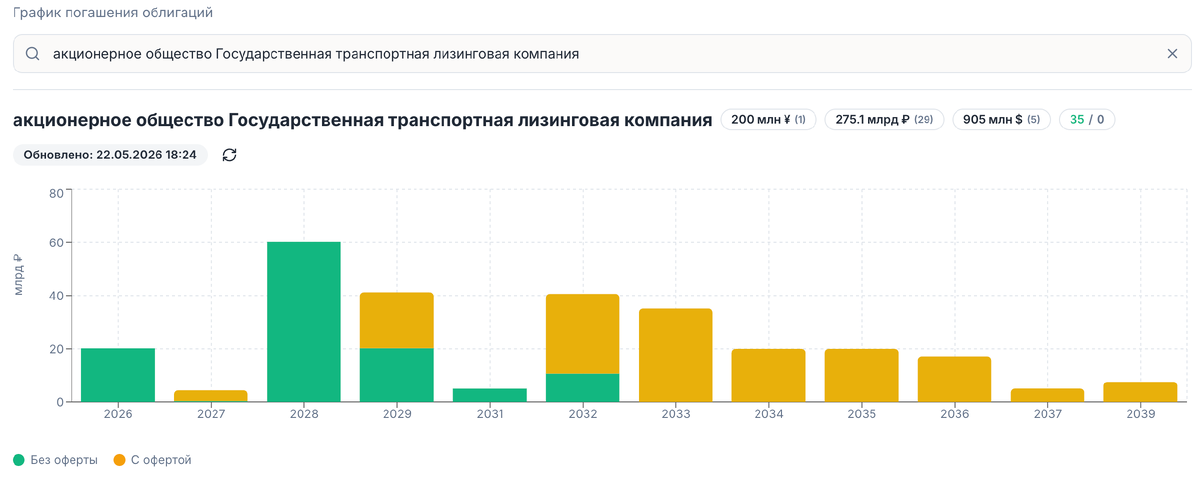Click the График погашения облигаций heading
The image size is (1200, 482).
[113, 13]
